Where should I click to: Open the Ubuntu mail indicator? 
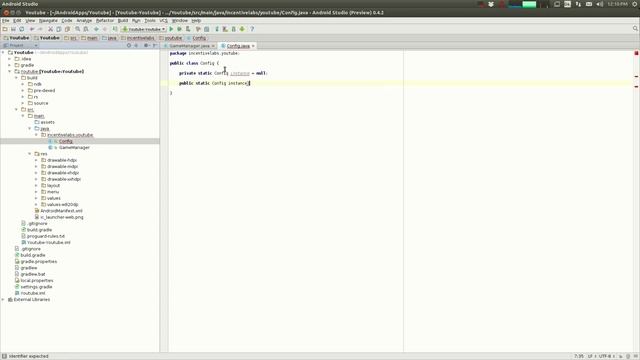click(x=589, y=4)
